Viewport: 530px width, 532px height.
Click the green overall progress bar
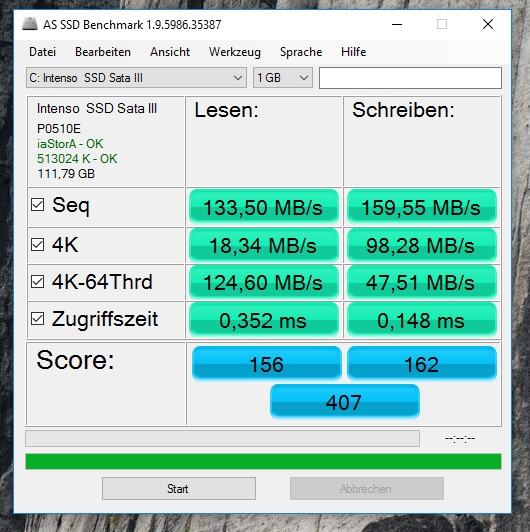tap(263, 462)
